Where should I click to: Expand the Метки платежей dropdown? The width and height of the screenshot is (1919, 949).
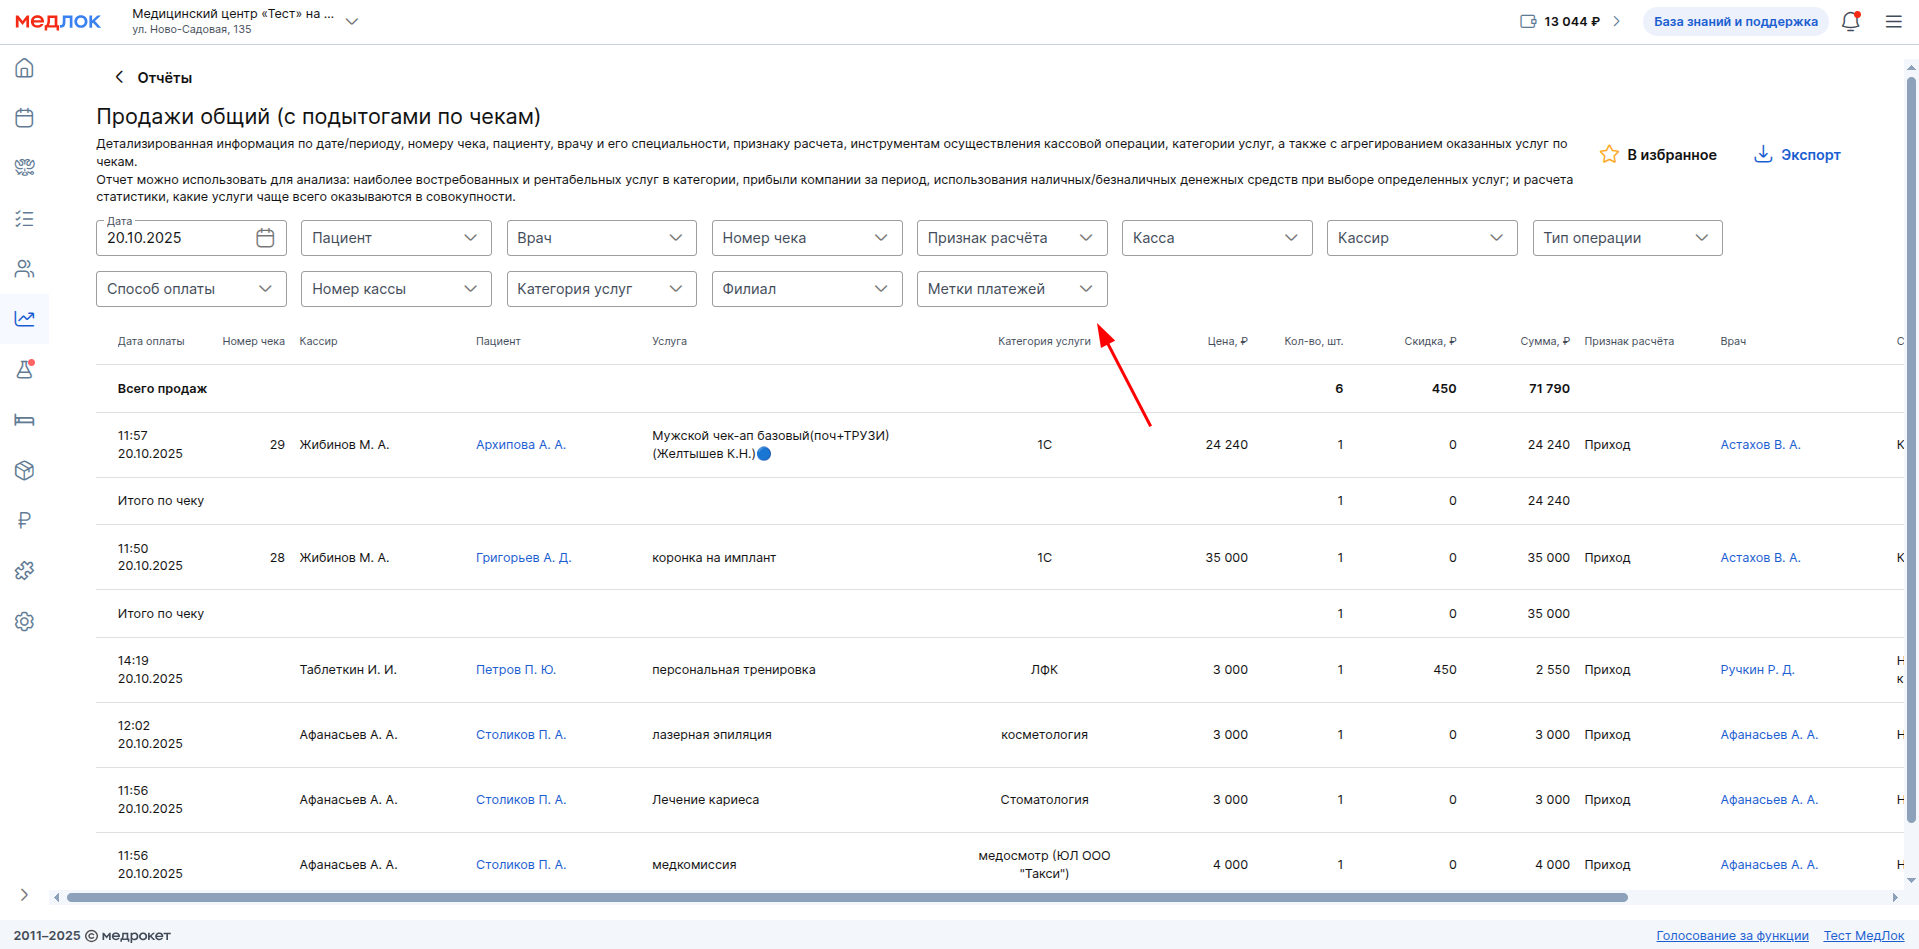tap(1011, 289)
